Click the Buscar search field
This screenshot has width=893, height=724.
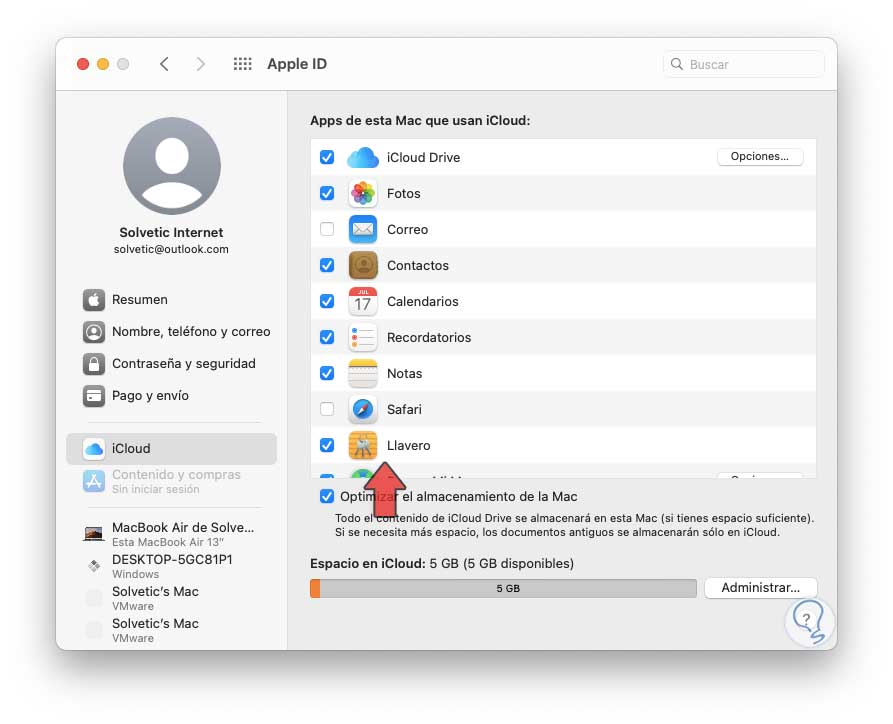tap(743, 64)
